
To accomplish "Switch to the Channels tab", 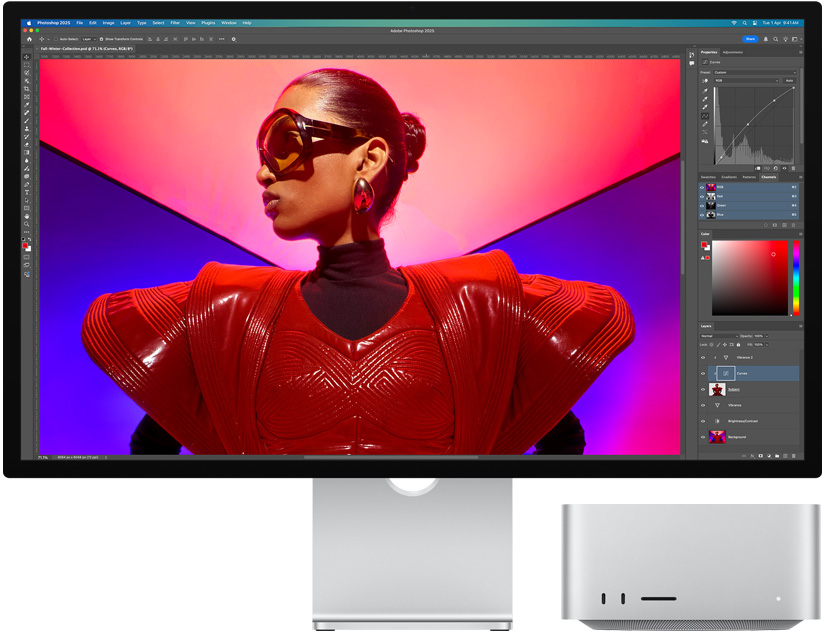I will (x=768, y=177).
